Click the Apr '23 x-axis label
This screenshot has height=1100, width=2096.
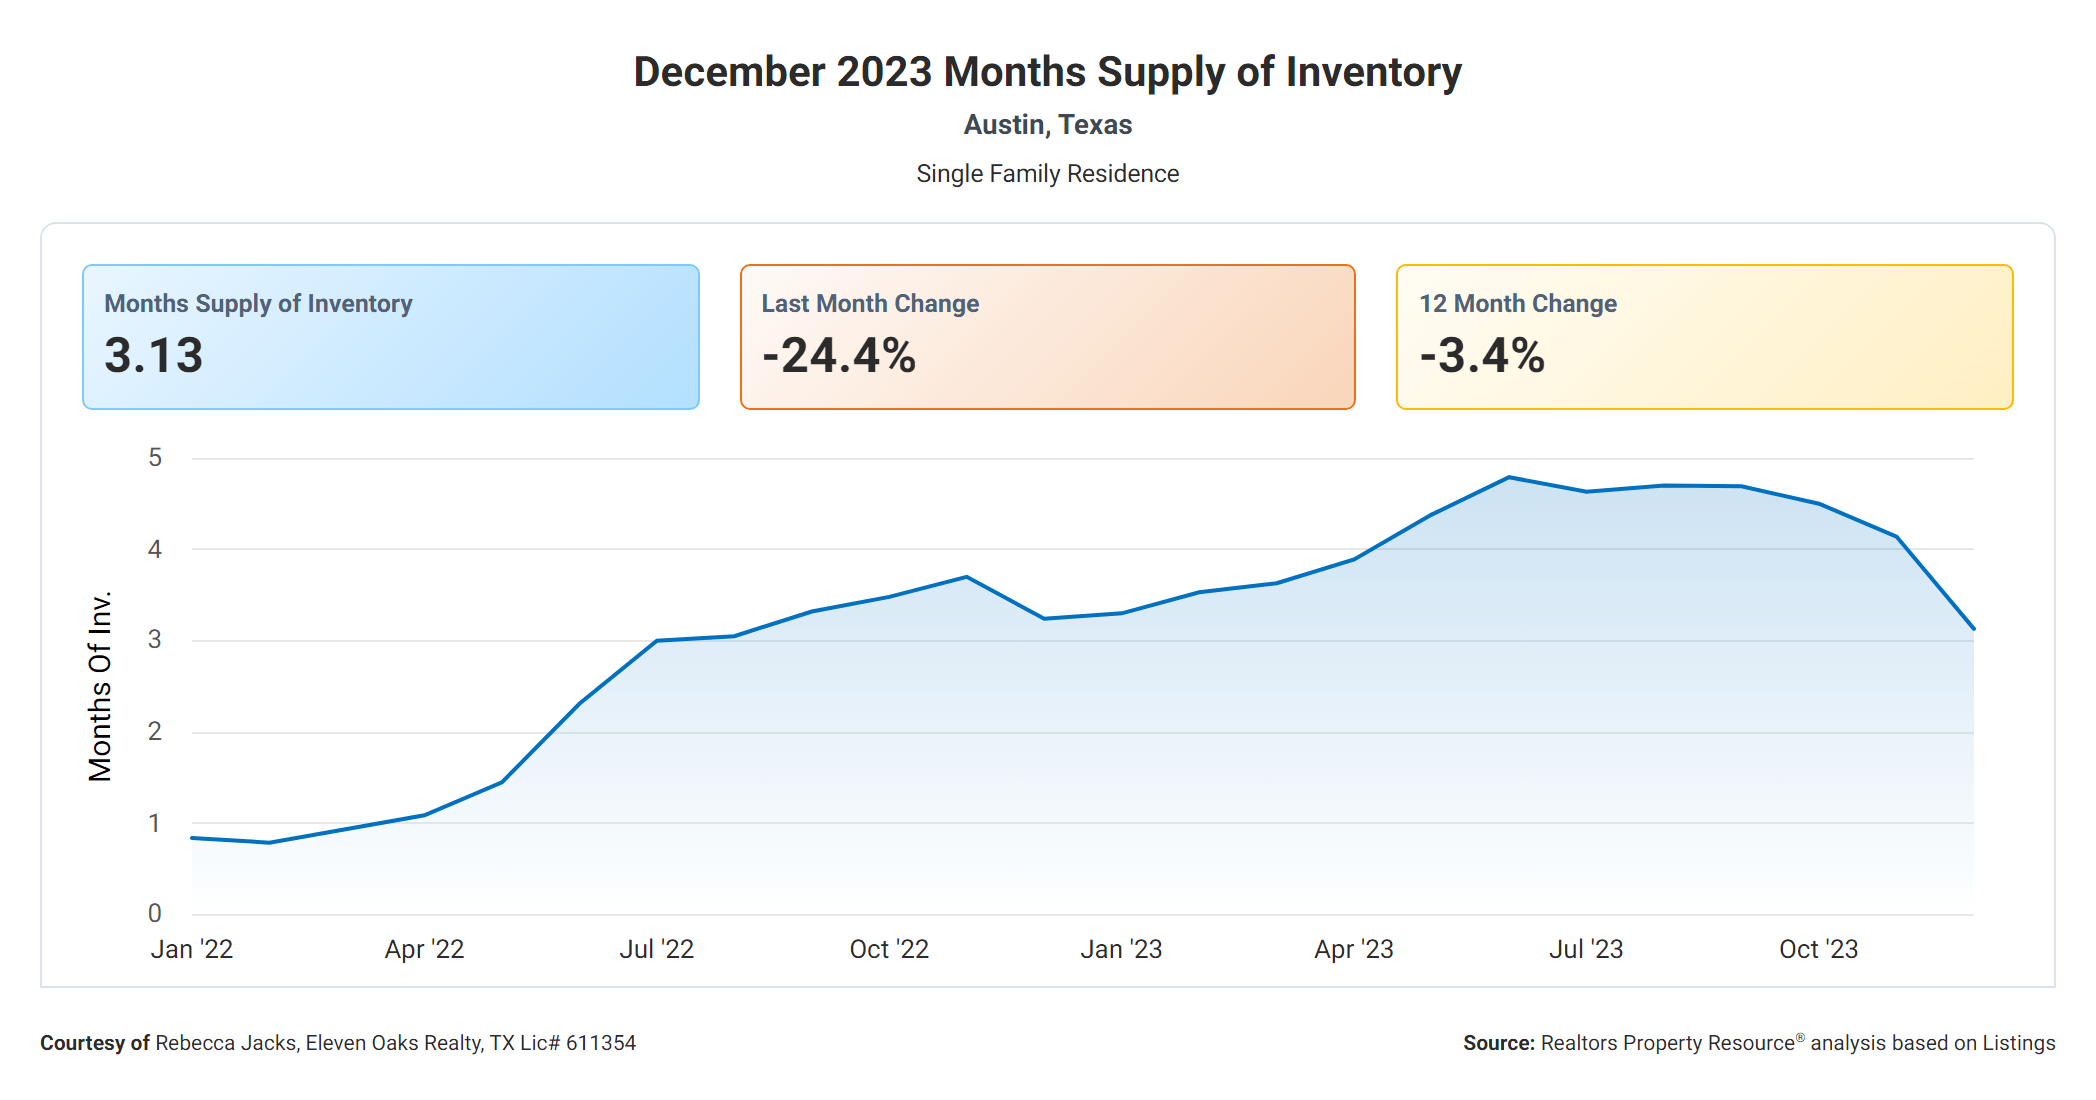point(1353,949)
